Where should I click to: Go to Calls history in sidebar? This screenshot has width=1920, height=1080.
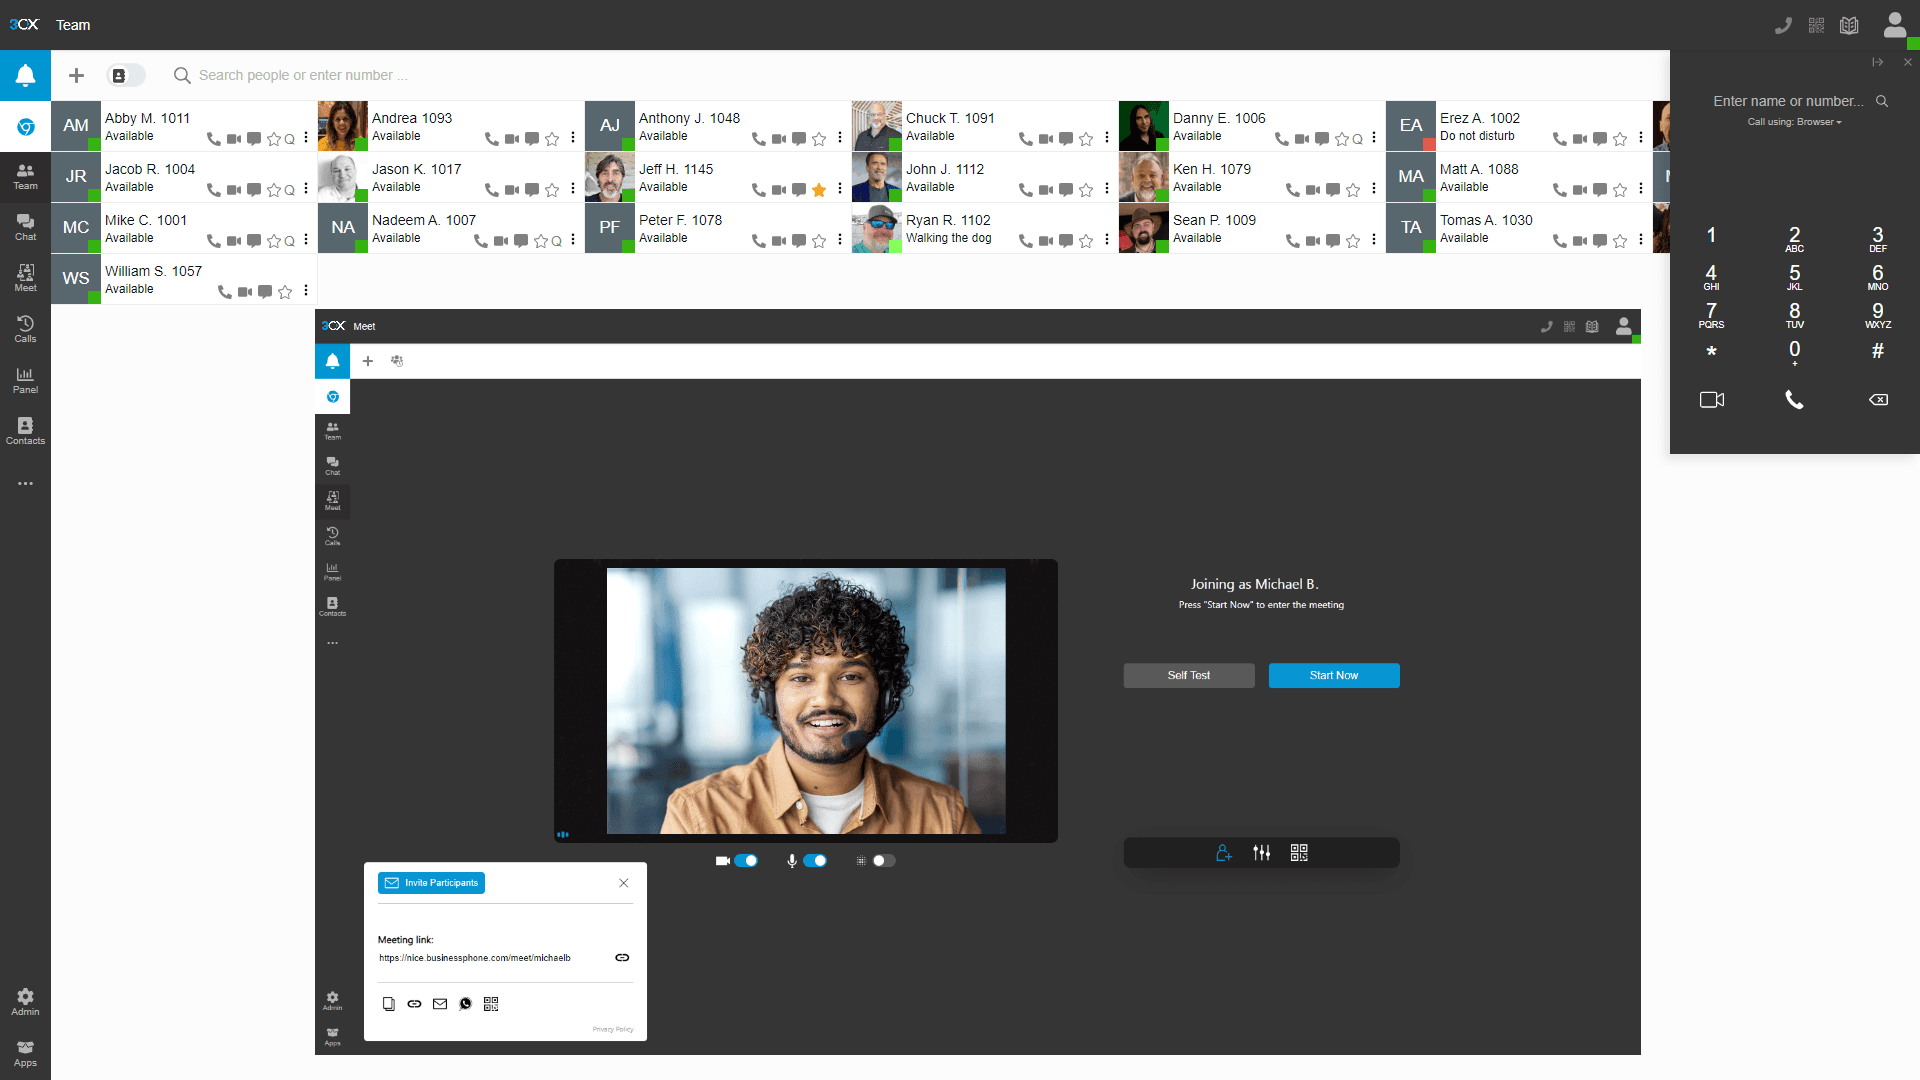click(25, 329)
